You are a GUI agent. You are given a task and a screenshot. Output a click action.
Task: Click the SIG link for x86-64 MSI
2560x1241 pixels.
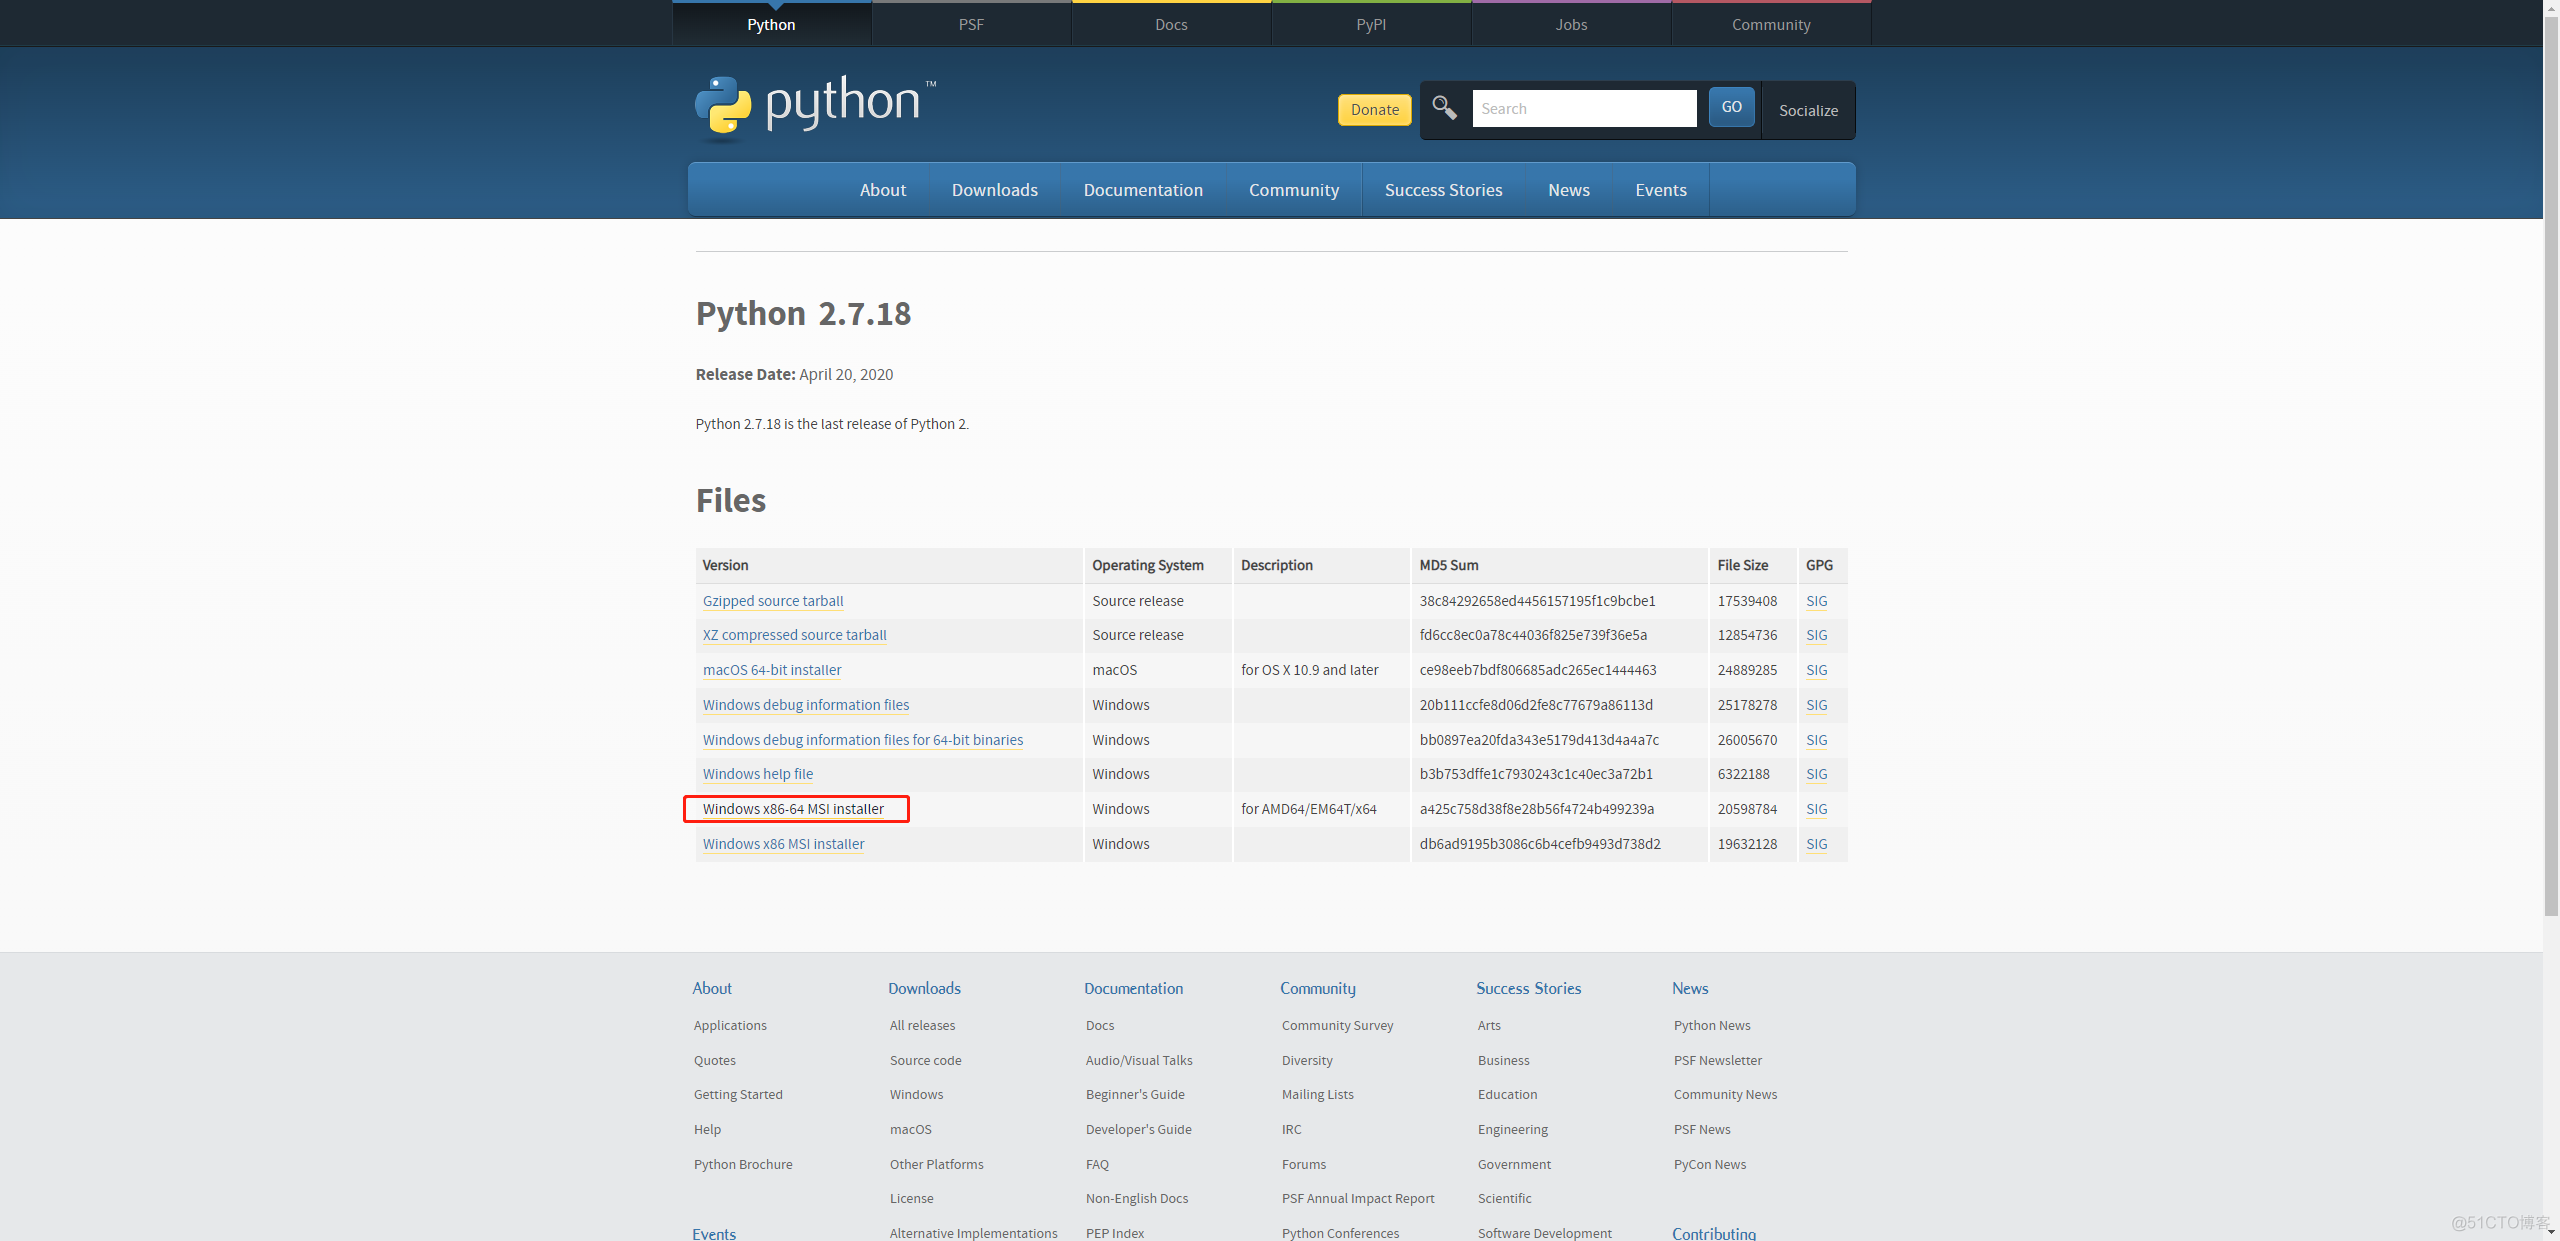tap(1817, 808)
